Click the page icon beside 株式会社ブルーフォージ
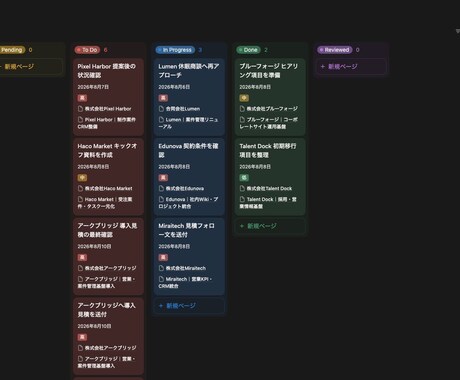Viewport: 460px width, 380px height. [242, 109]
